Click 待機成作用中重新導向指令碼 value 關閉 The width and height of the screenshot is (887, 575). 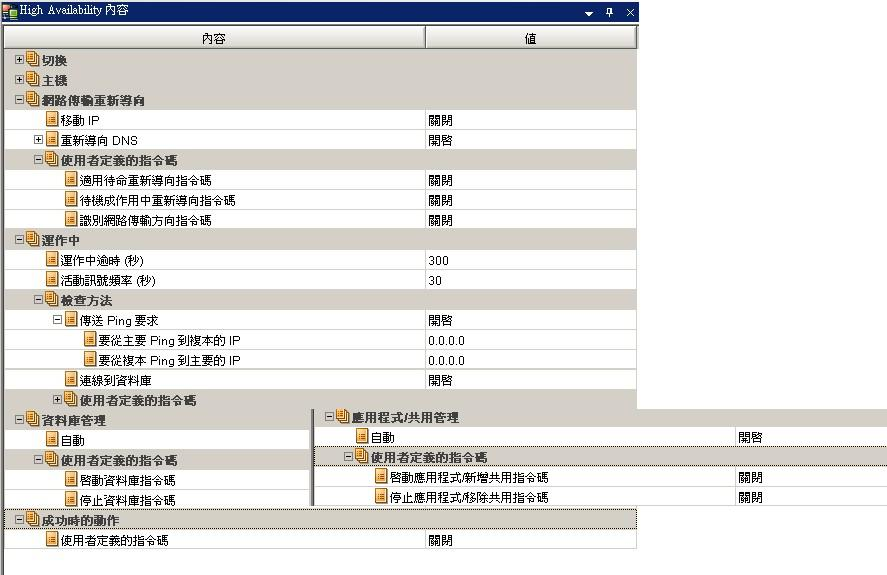[x=440, y=200]
